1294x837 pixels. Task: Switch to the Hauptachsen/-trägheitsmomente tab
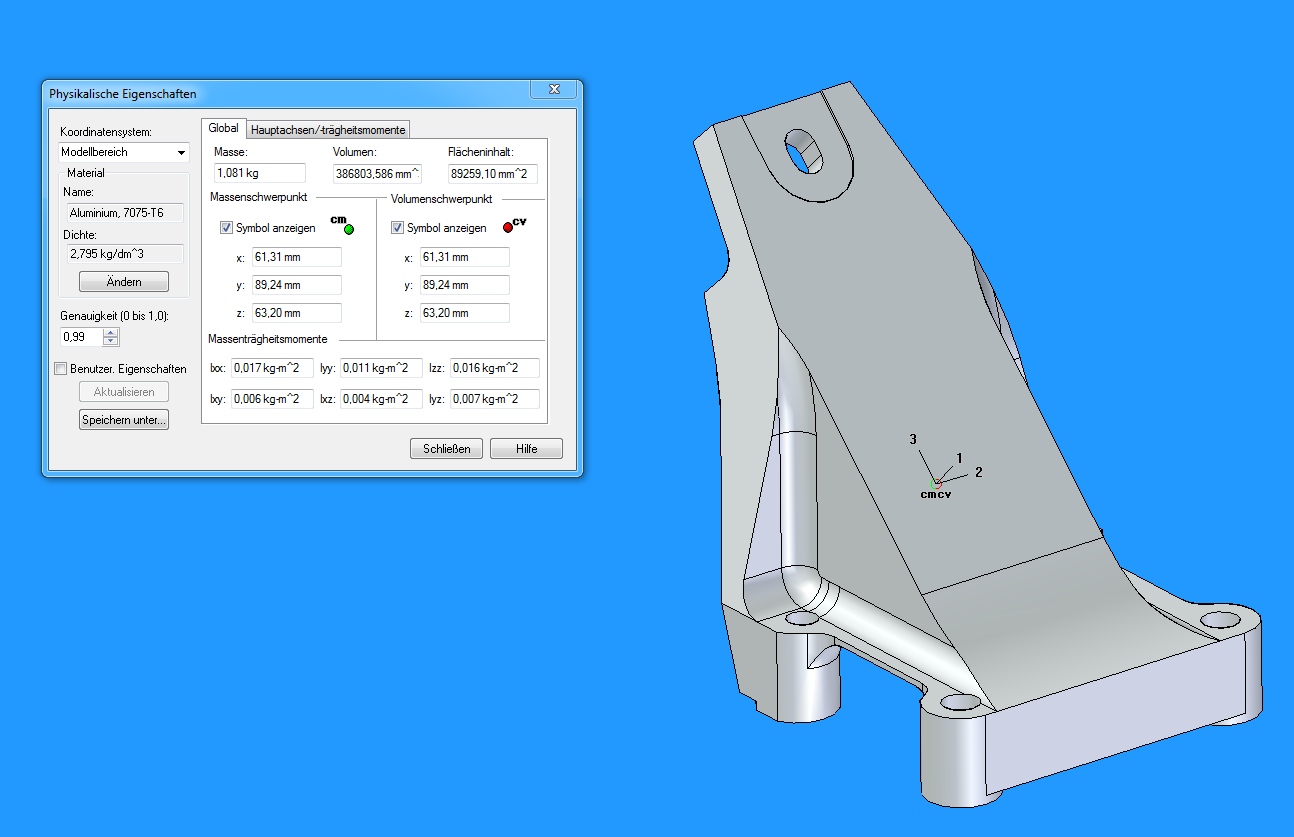[328, 130]
